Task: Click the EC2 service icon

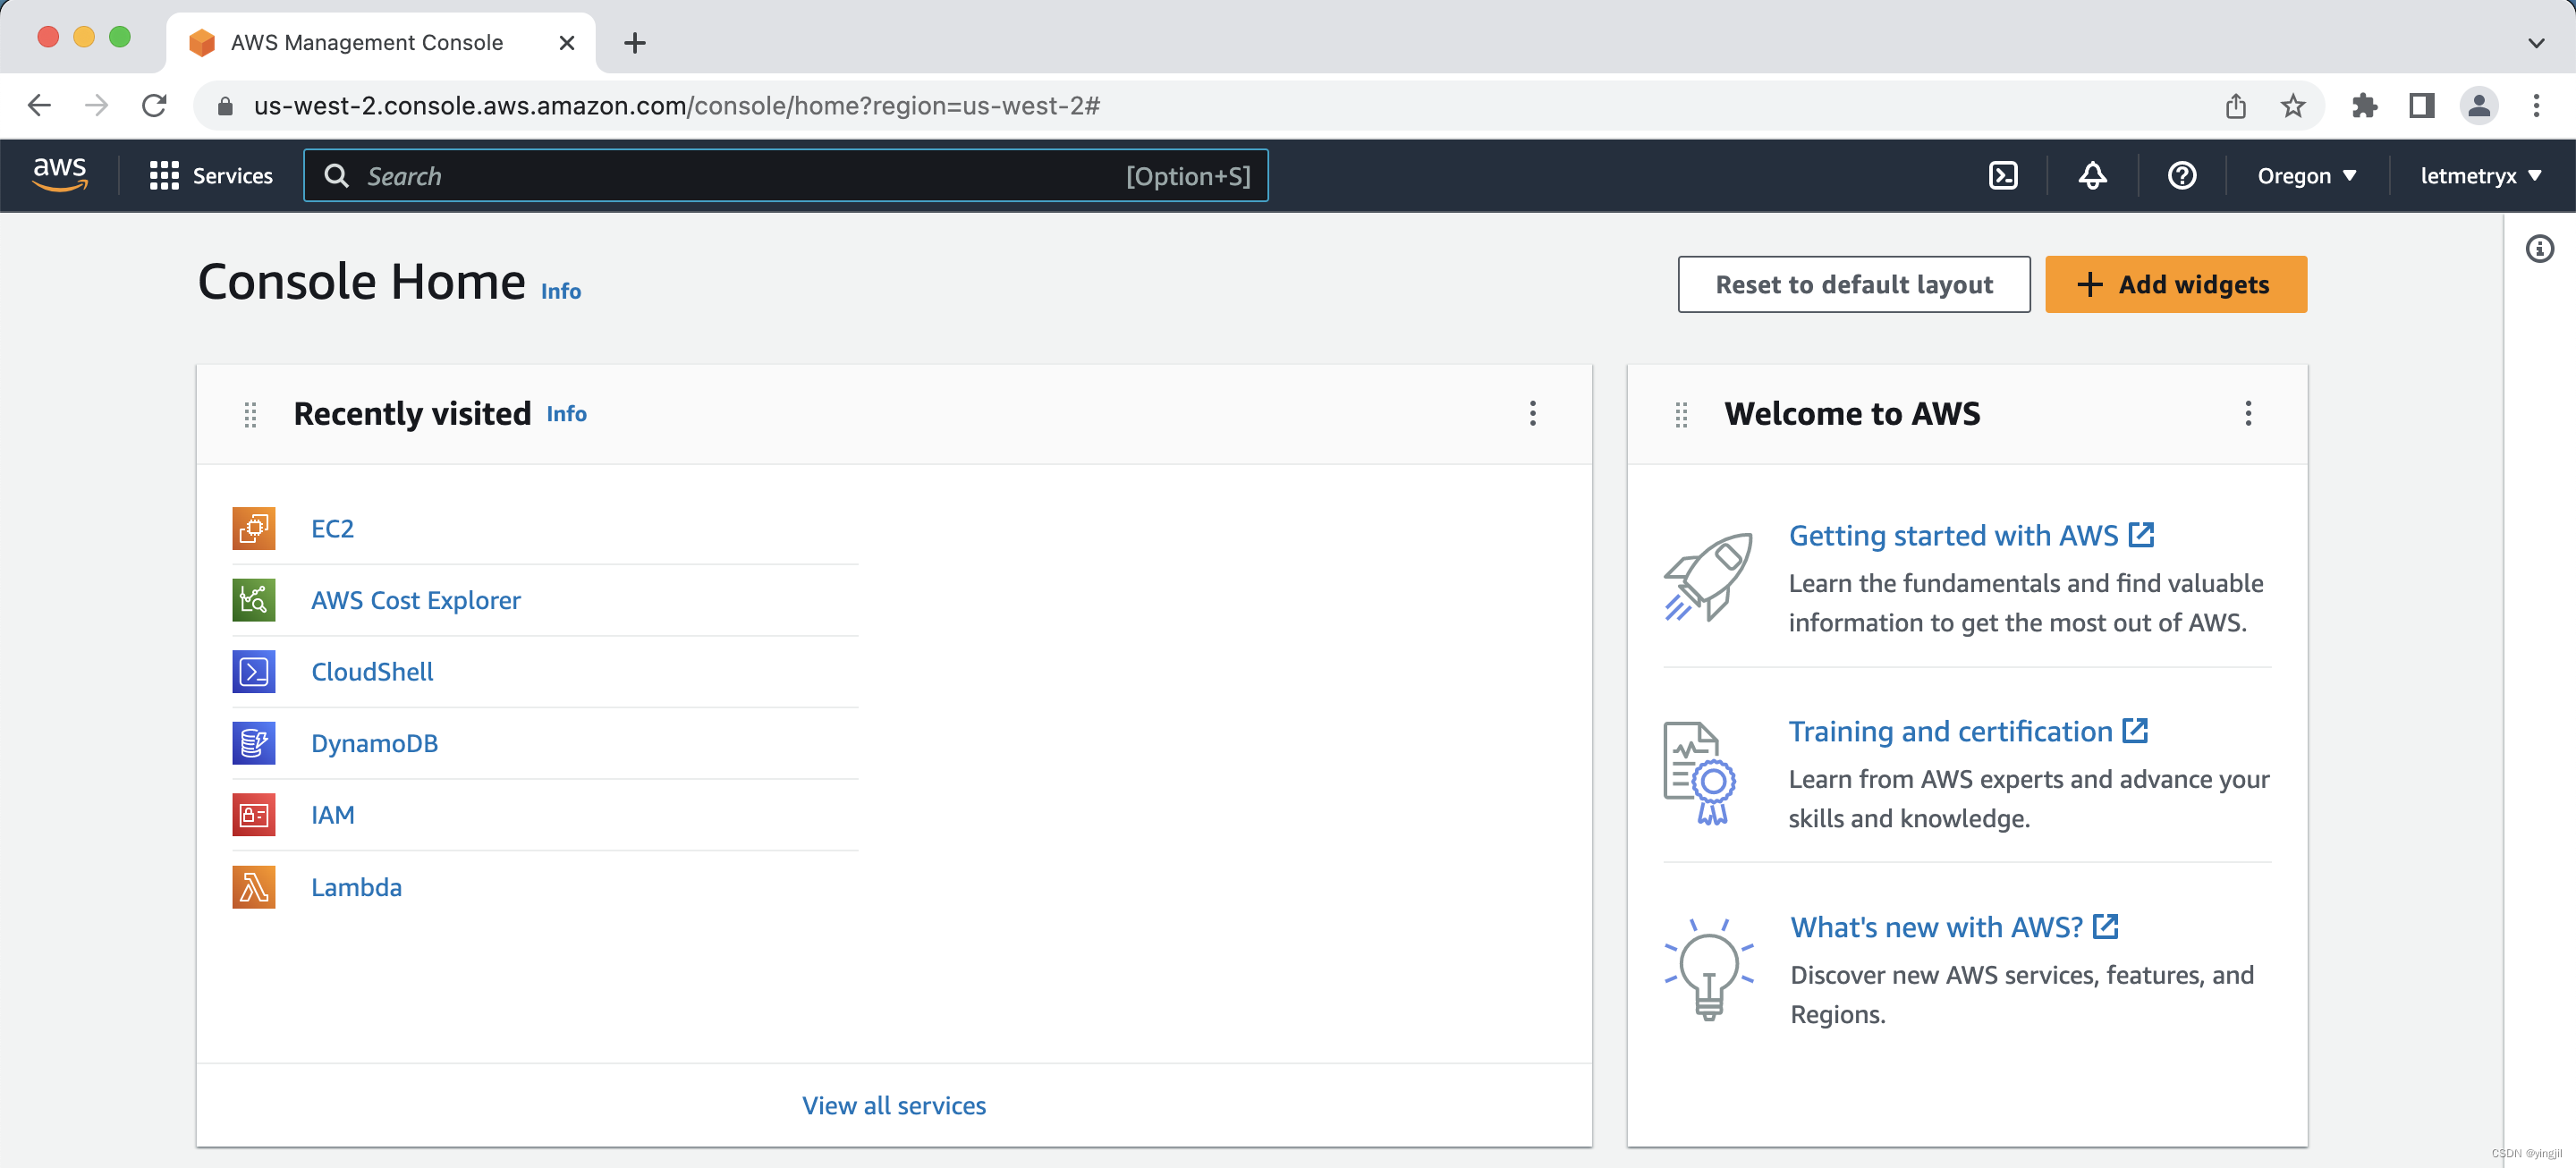Action: coord(254,528)
